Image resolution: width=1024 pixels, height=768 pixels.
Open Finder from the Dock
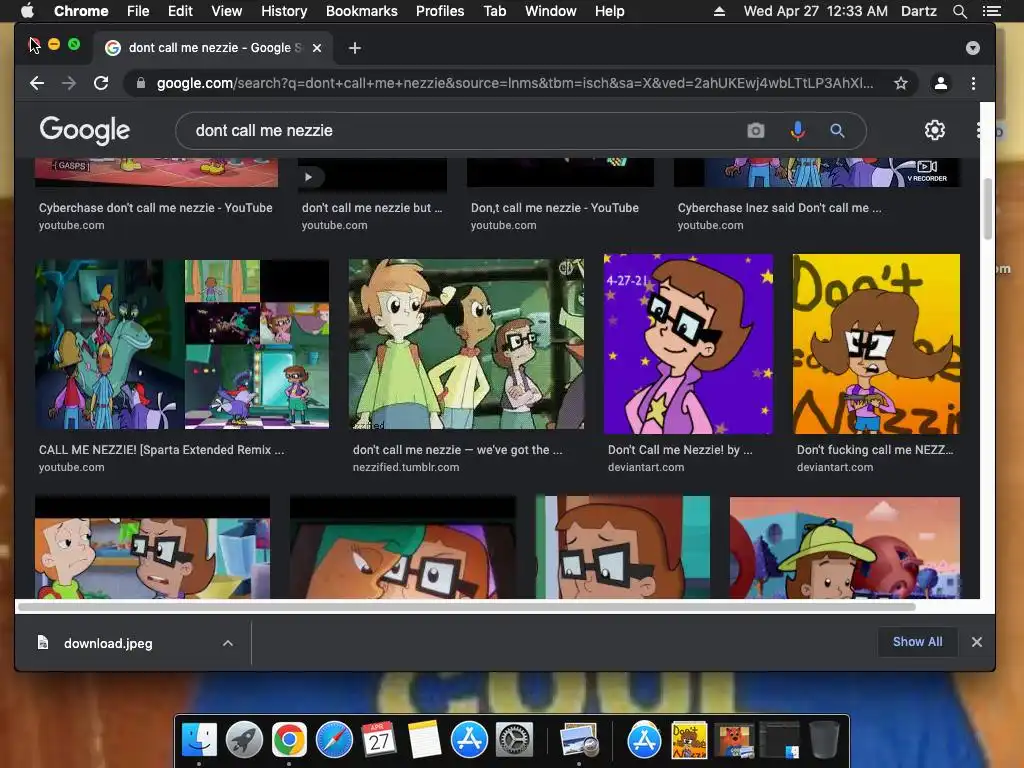(199, 741)
